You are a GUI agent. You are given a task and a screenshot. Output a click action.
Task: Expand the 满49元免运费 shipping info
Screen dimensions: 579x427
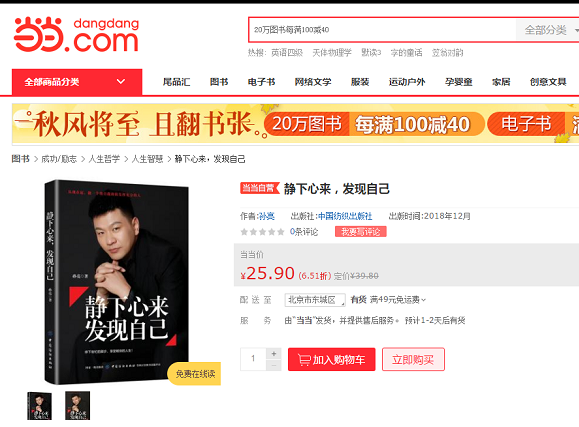click(x=398, y=300)
